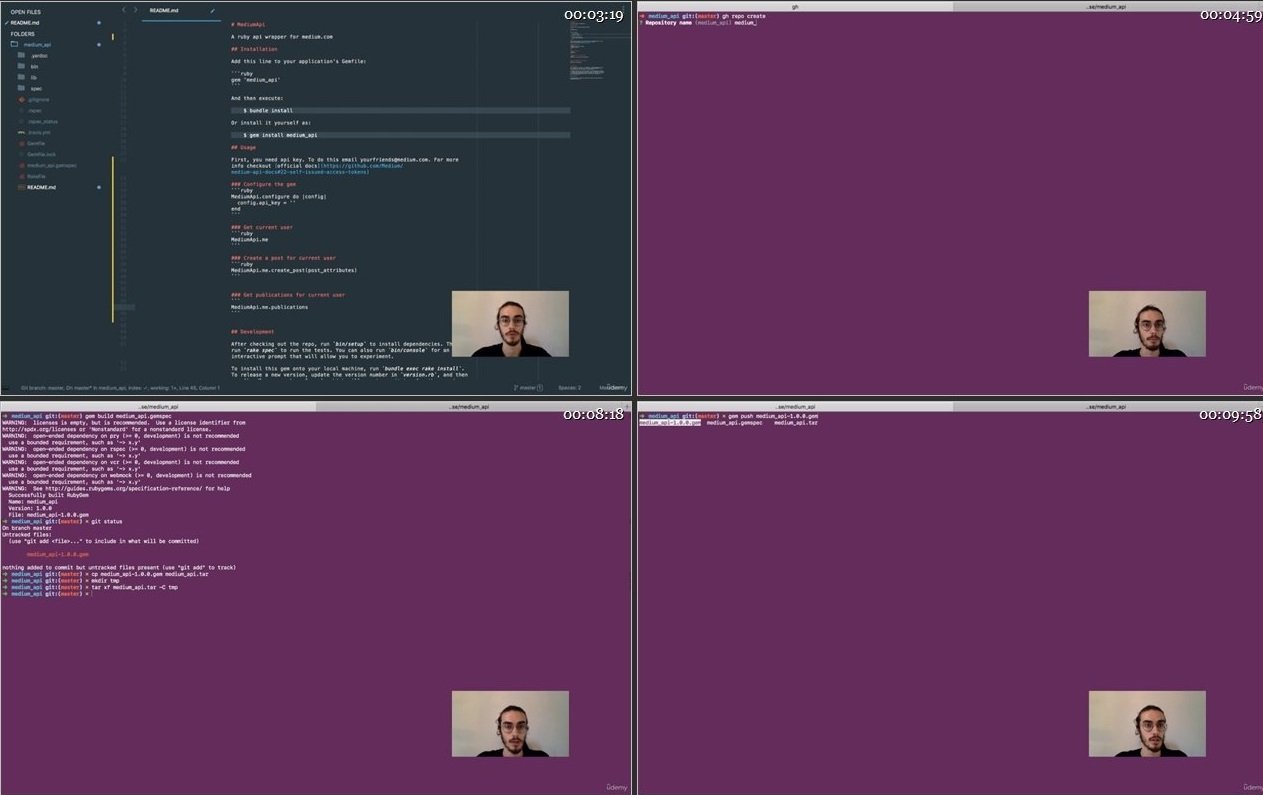Click editor back navigation arrow

click(123, 10)
